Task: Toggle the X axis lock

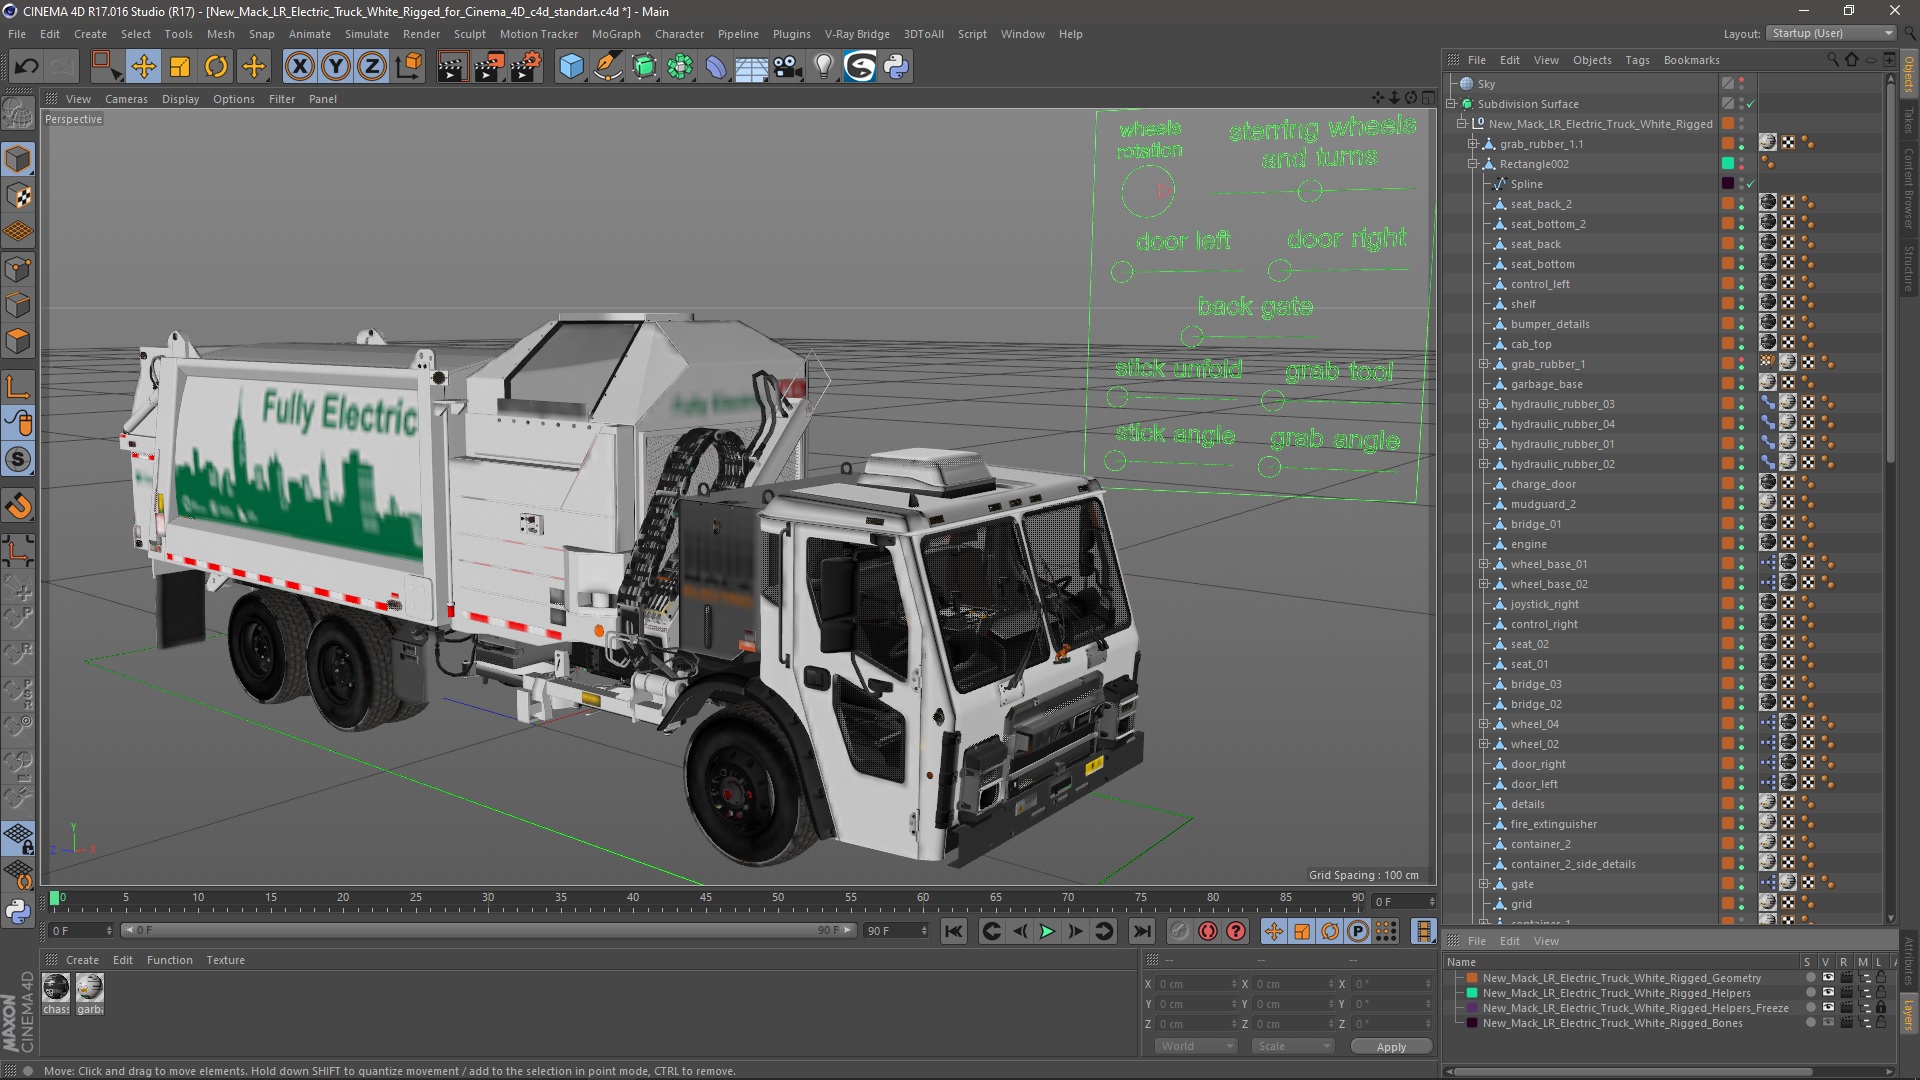Action: (299, 67)
